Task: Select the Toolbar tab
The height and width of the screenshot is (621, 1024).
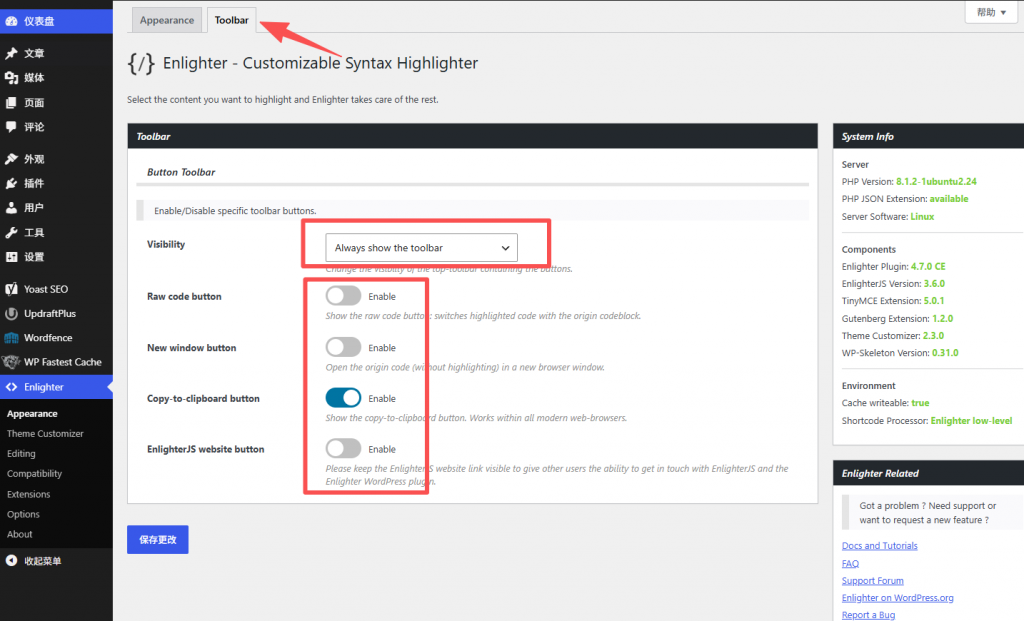Action: (232, 20)
